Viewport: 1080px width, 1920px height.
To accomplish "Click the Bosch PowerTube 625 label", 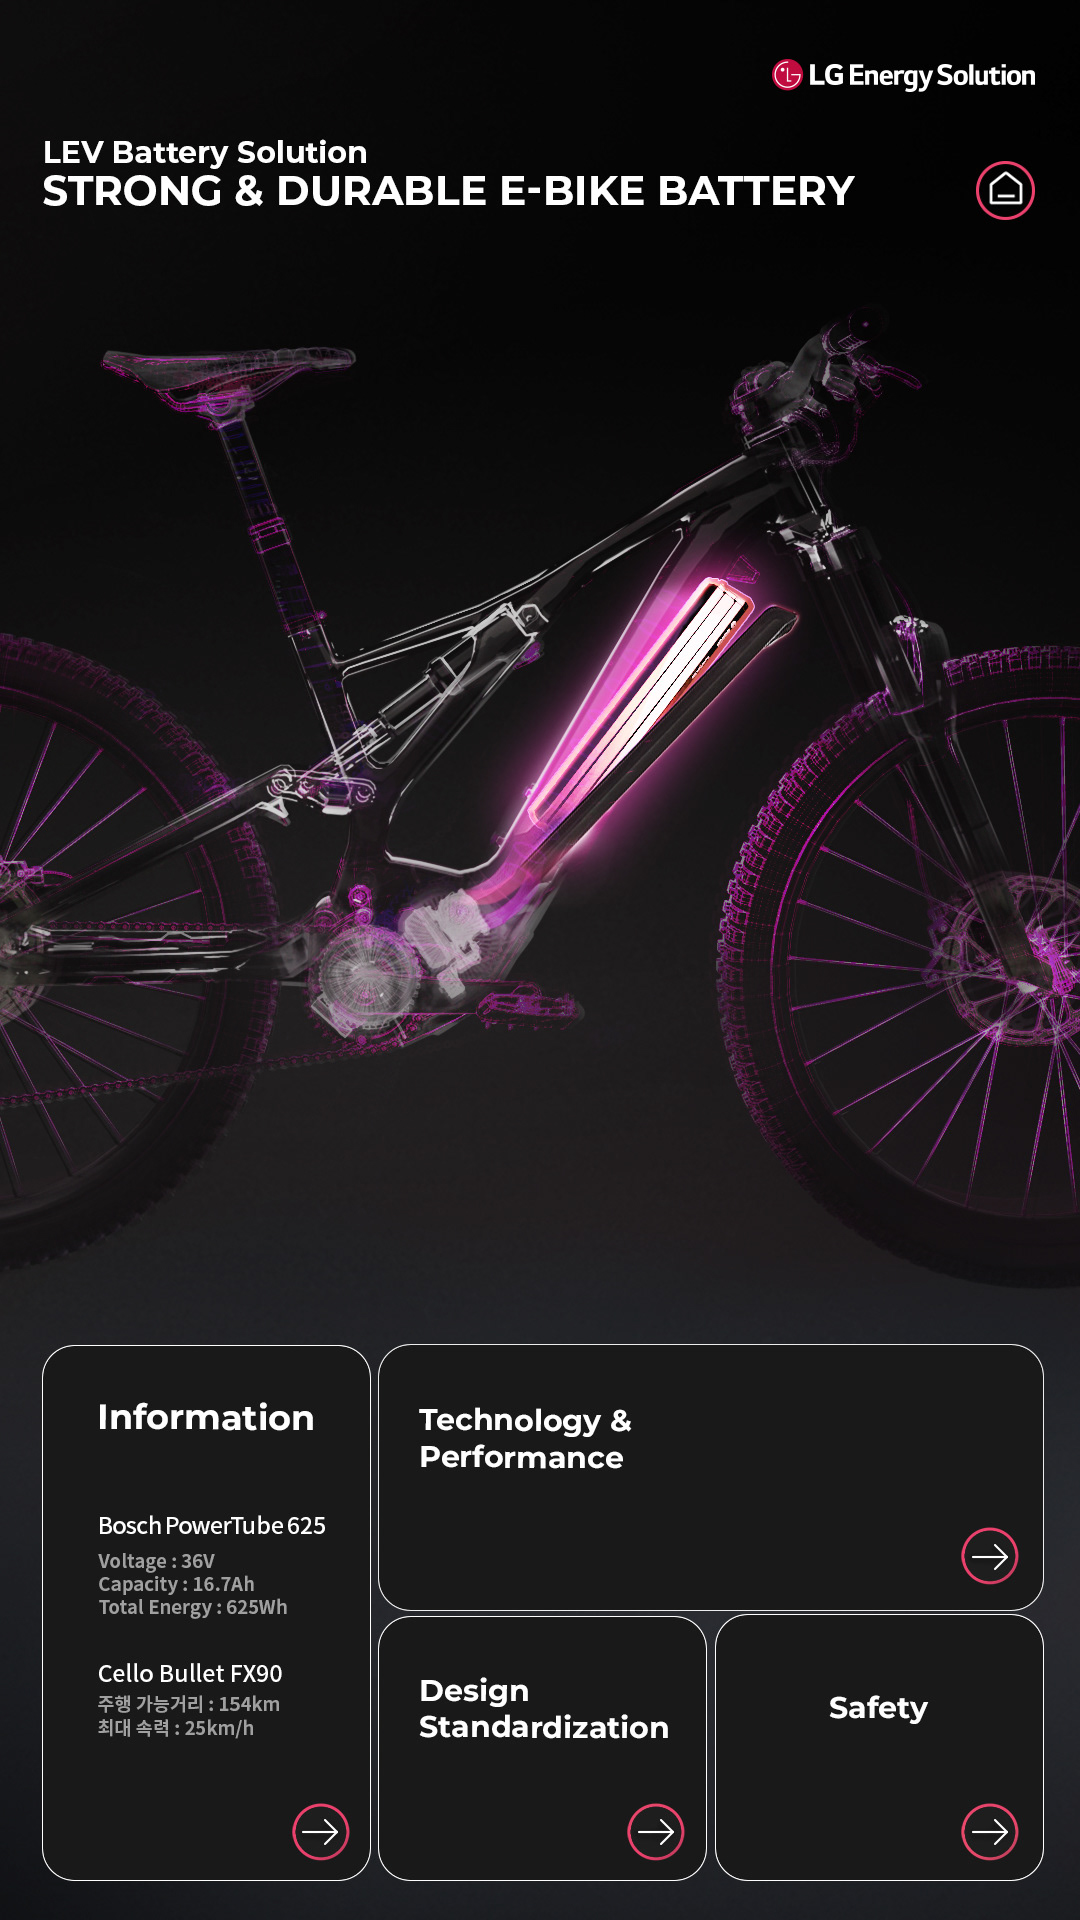I will [x=212, y=1525].
